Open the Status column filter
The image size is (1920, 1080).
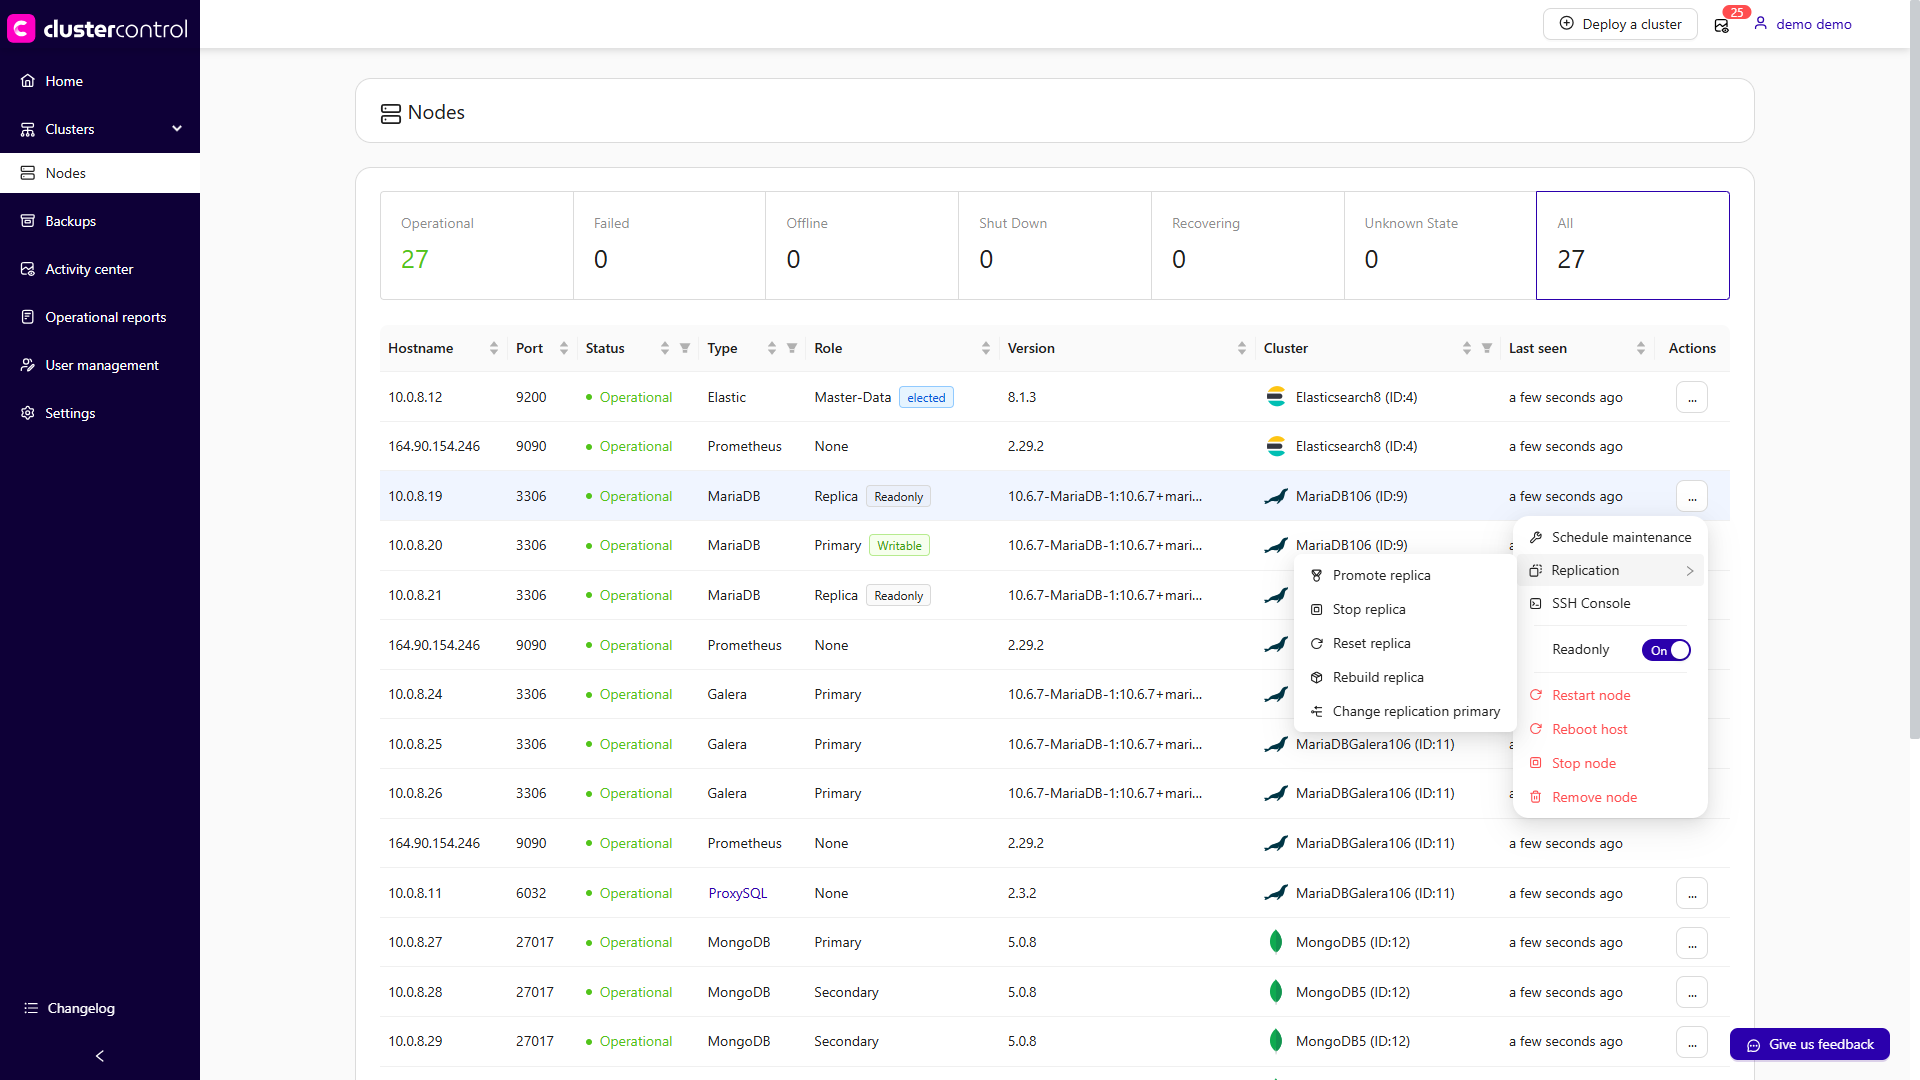pos(684,347)
